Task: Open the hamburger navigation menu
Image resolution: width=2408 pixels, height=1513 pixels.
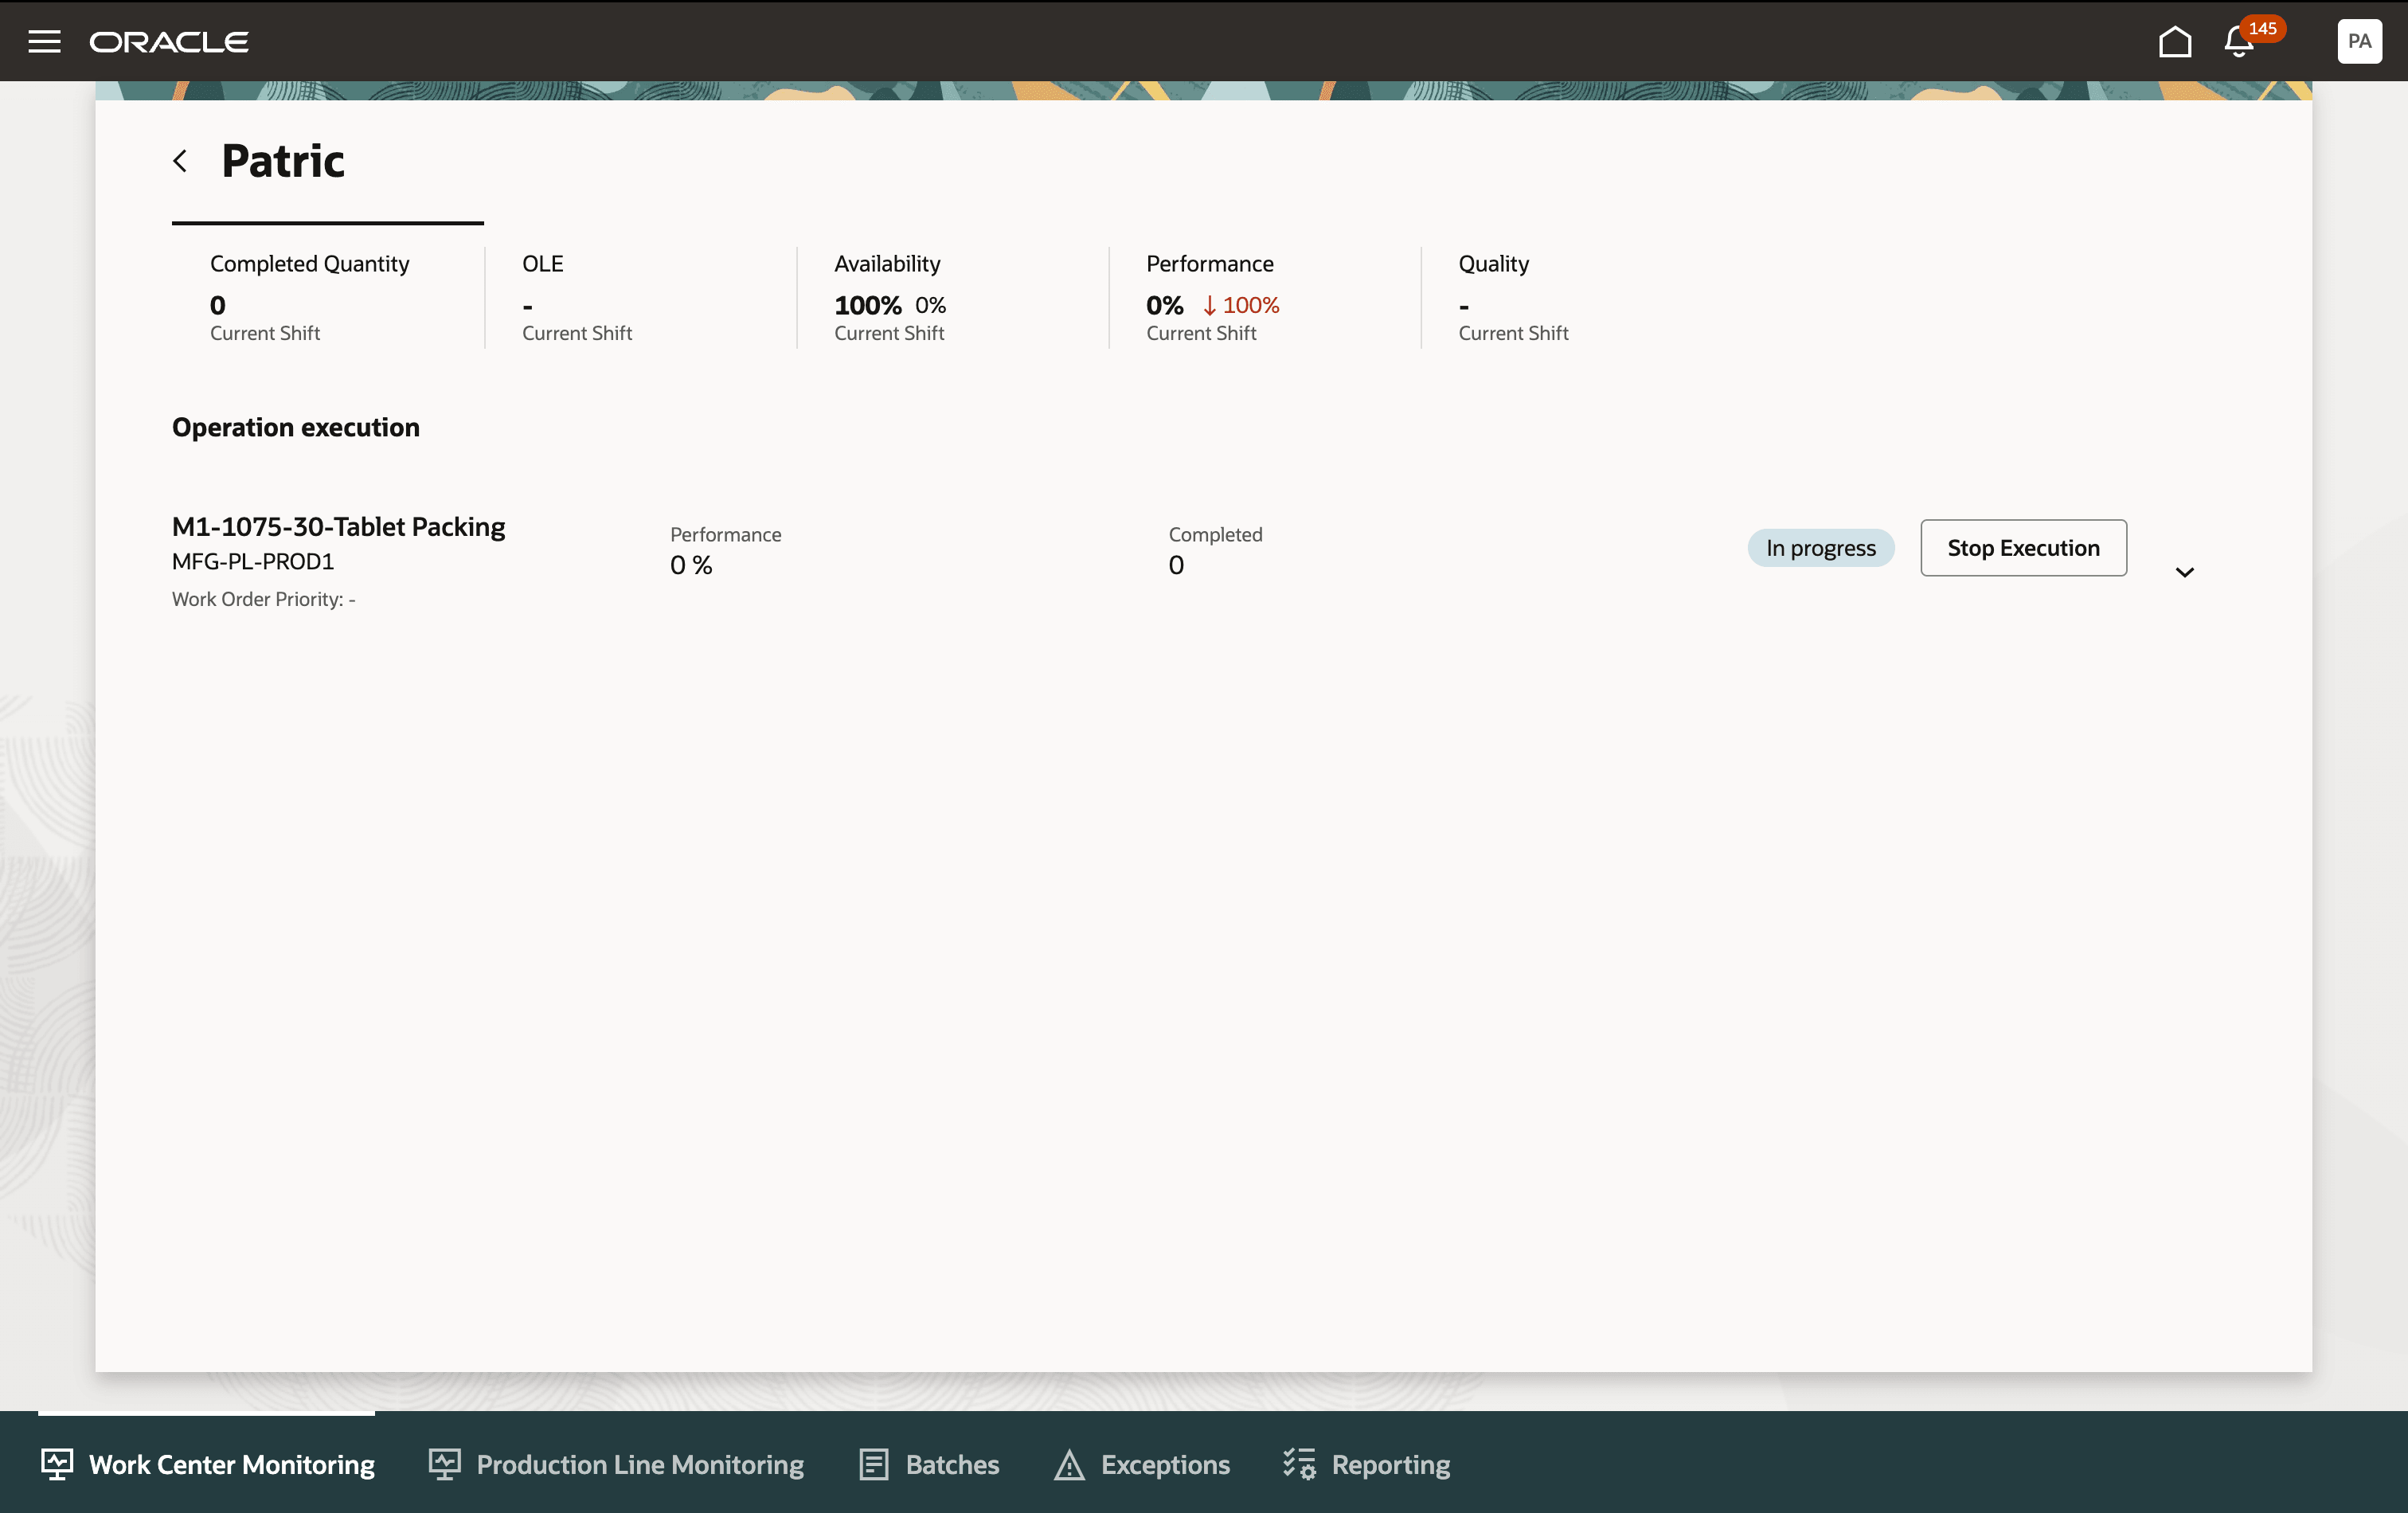Action: [44, 41]
